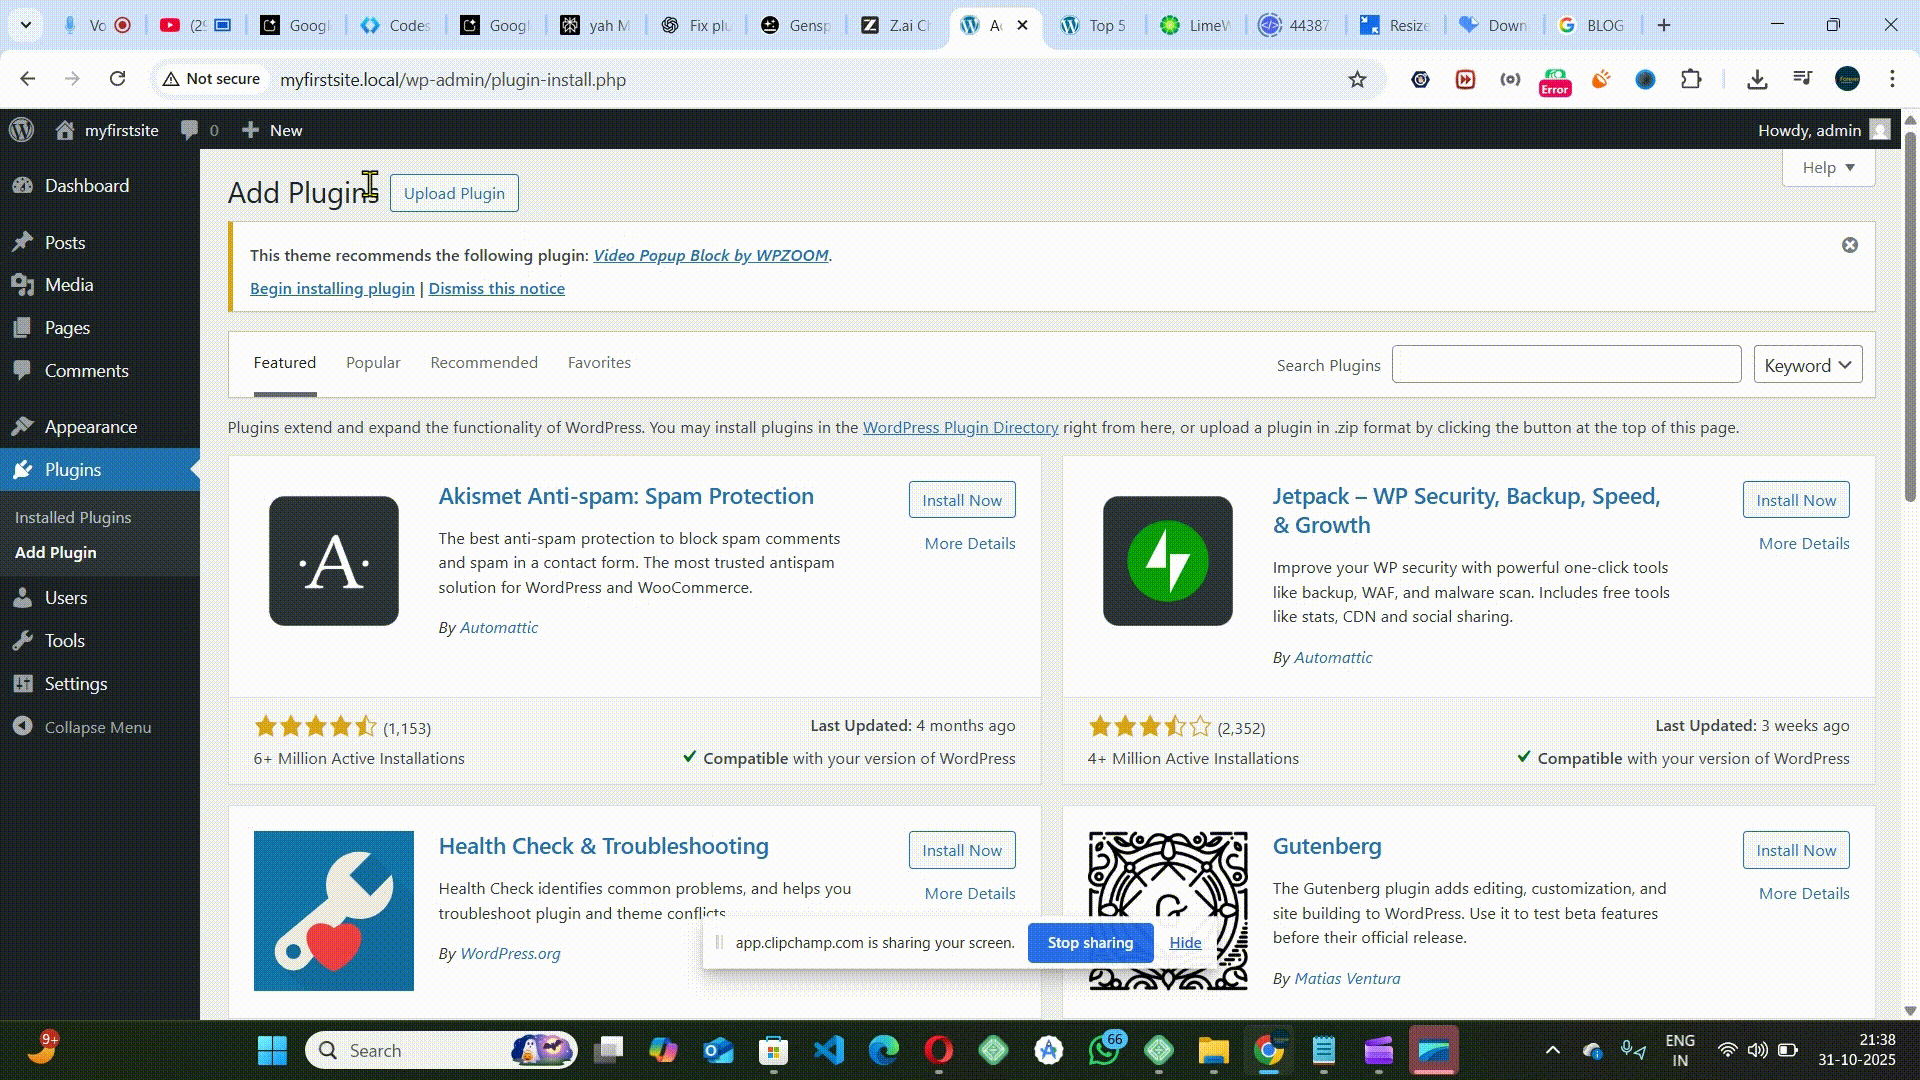Install the Jetpack plugin now

pyautogui.click(x=1795, y=500)
